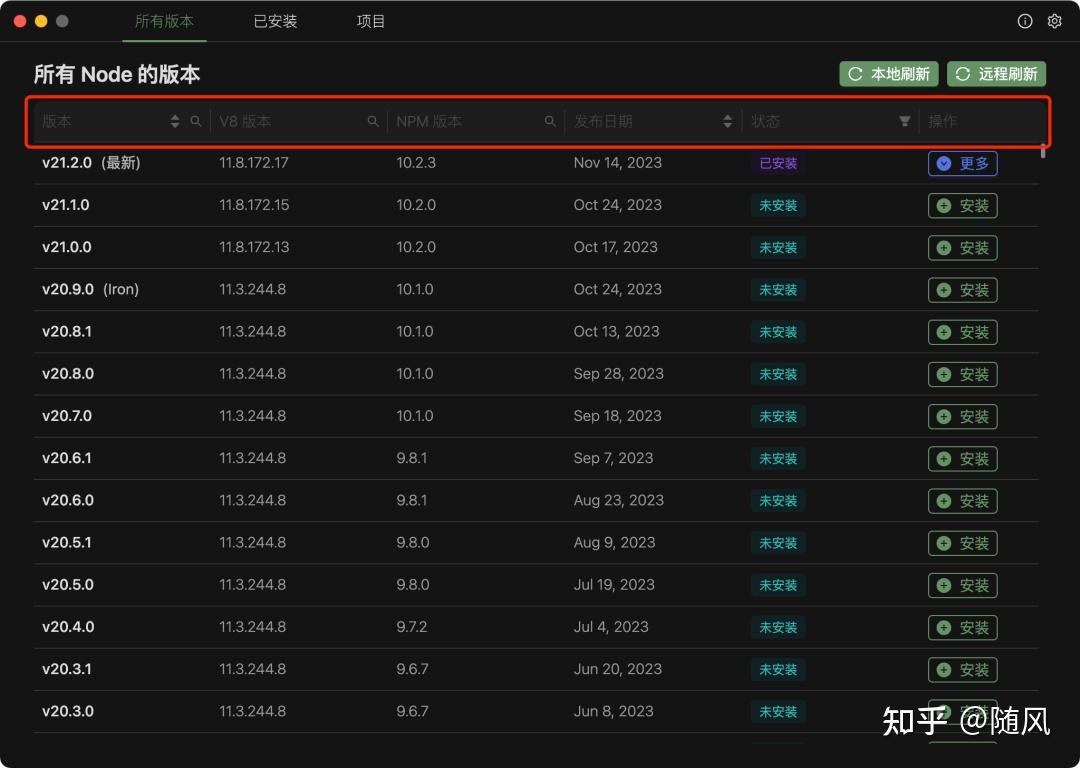Image resolution: width=1080 pixels, height=768 pixels.
Task: Open the 状态 column filter icon
Action: (x=904, y=121)
